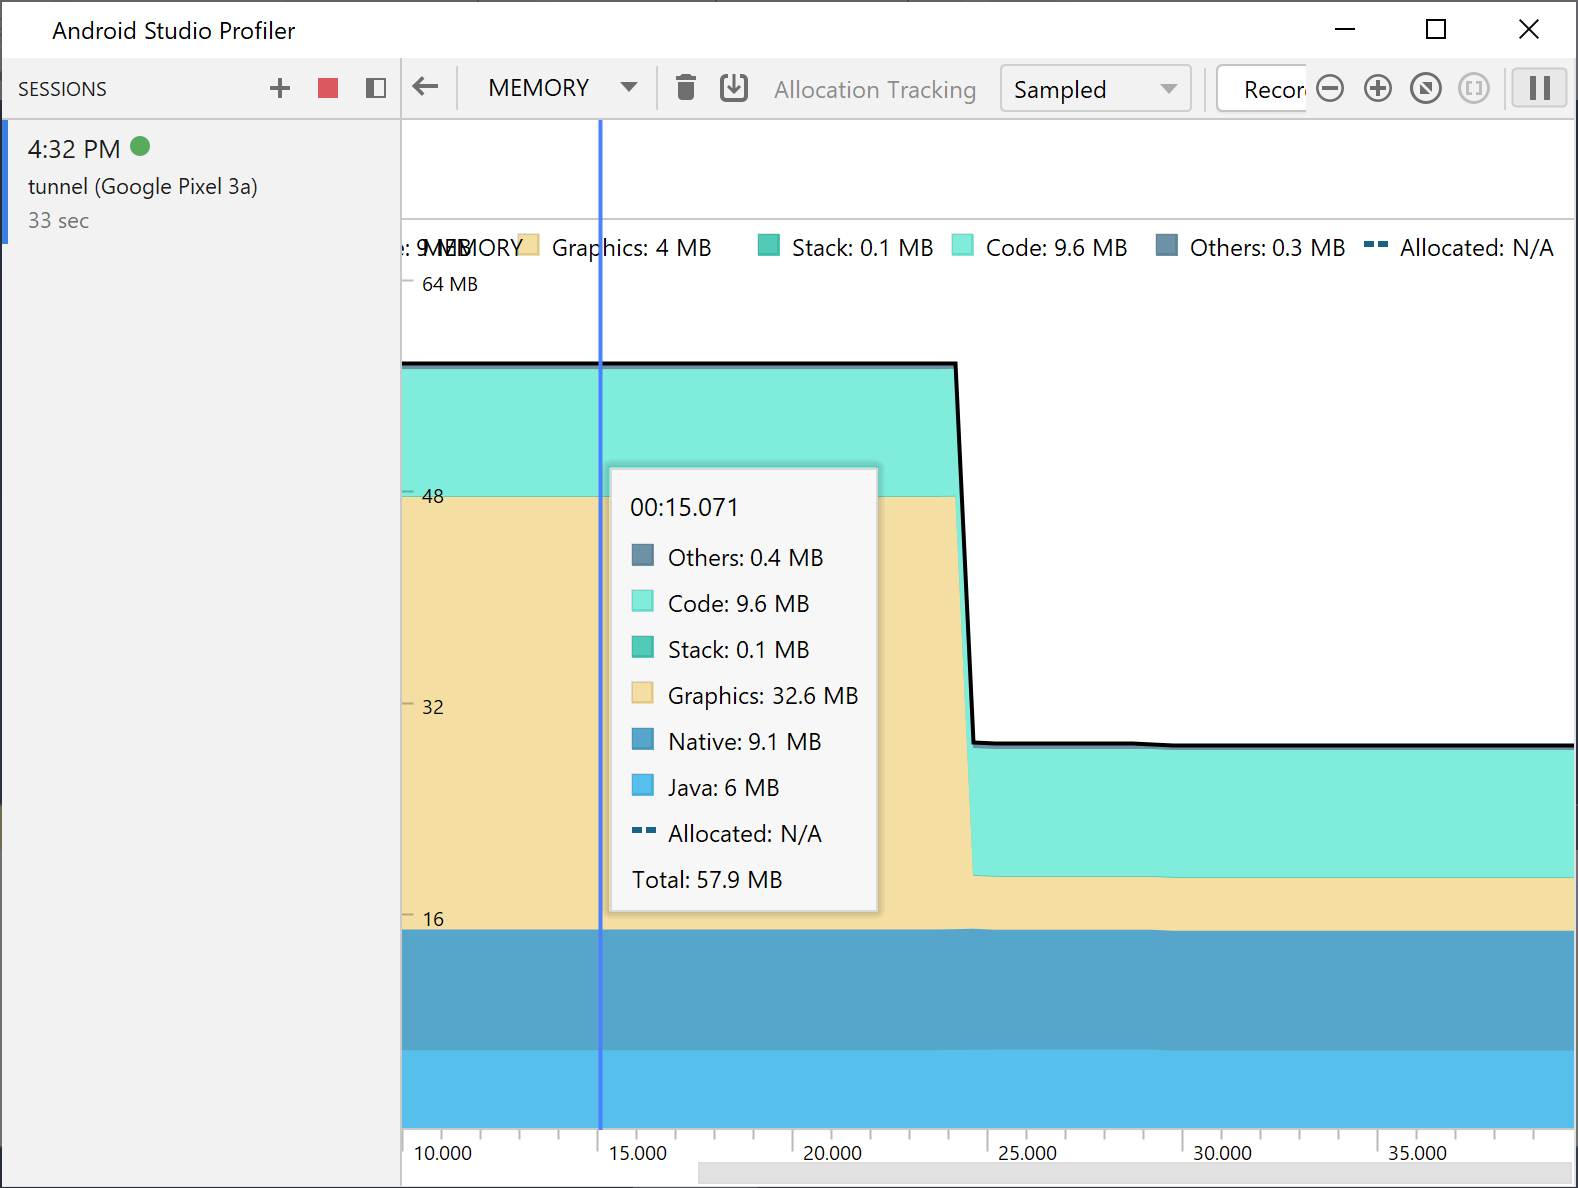
Task: Stop the current profiling session
Action: click(328, 88)
